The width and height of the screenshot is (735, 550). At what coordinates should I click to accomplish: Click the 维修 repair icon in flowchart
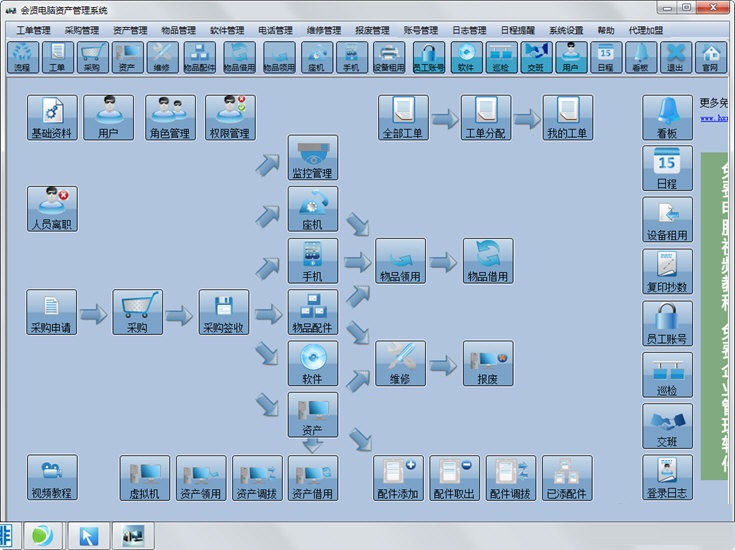(400, 364)
